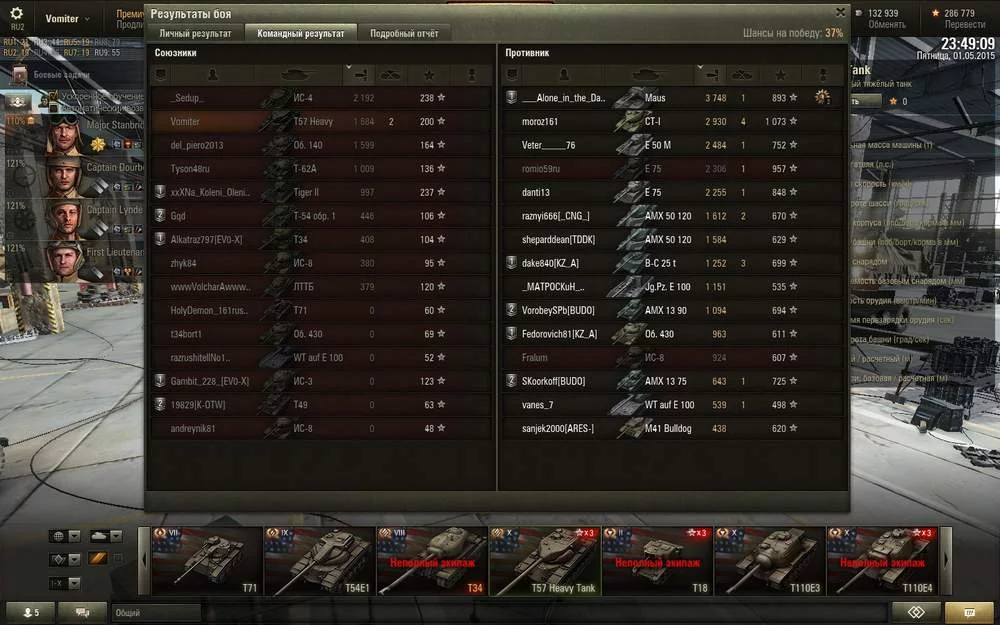This screenshot has height=625, width=1000.
Task: Sort enemy team by player name icon
Action: [x=564, y=75]
